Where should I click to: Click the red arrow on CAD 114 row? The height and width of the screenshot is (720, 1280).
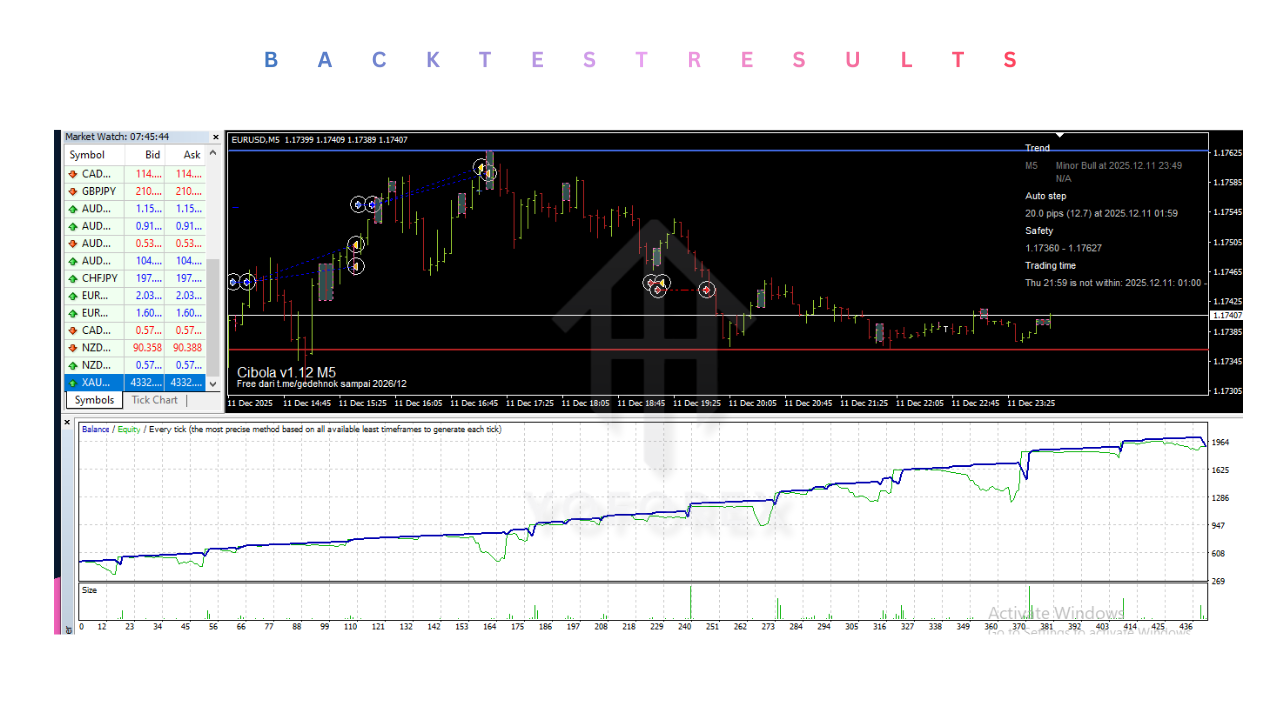73,174
